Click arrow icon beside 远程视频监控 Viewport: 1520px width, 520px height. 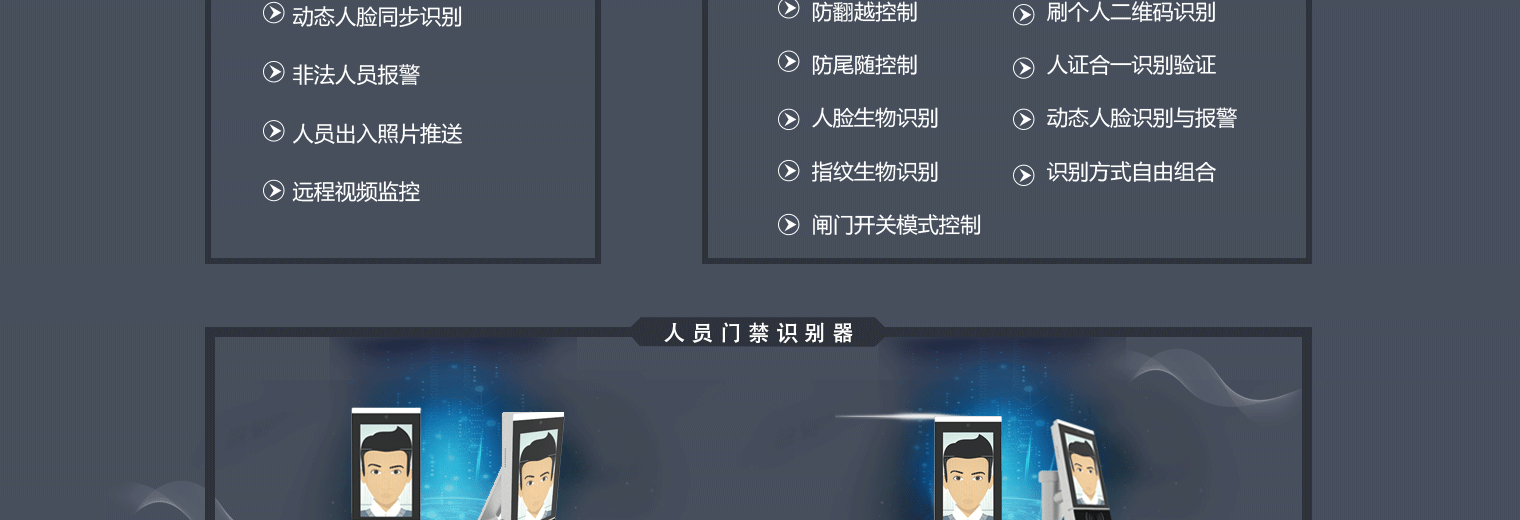[x=274, y=190]
